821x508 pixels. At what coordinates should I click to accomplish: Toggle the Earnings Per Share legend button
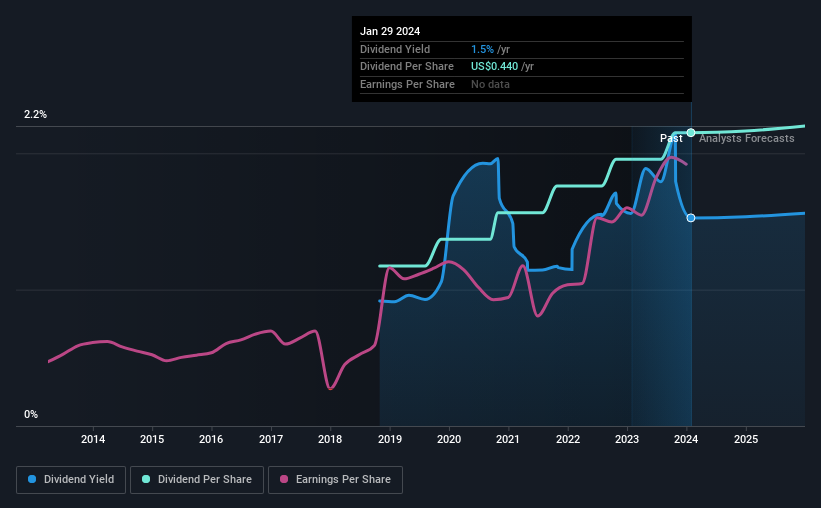click(335, 479)
